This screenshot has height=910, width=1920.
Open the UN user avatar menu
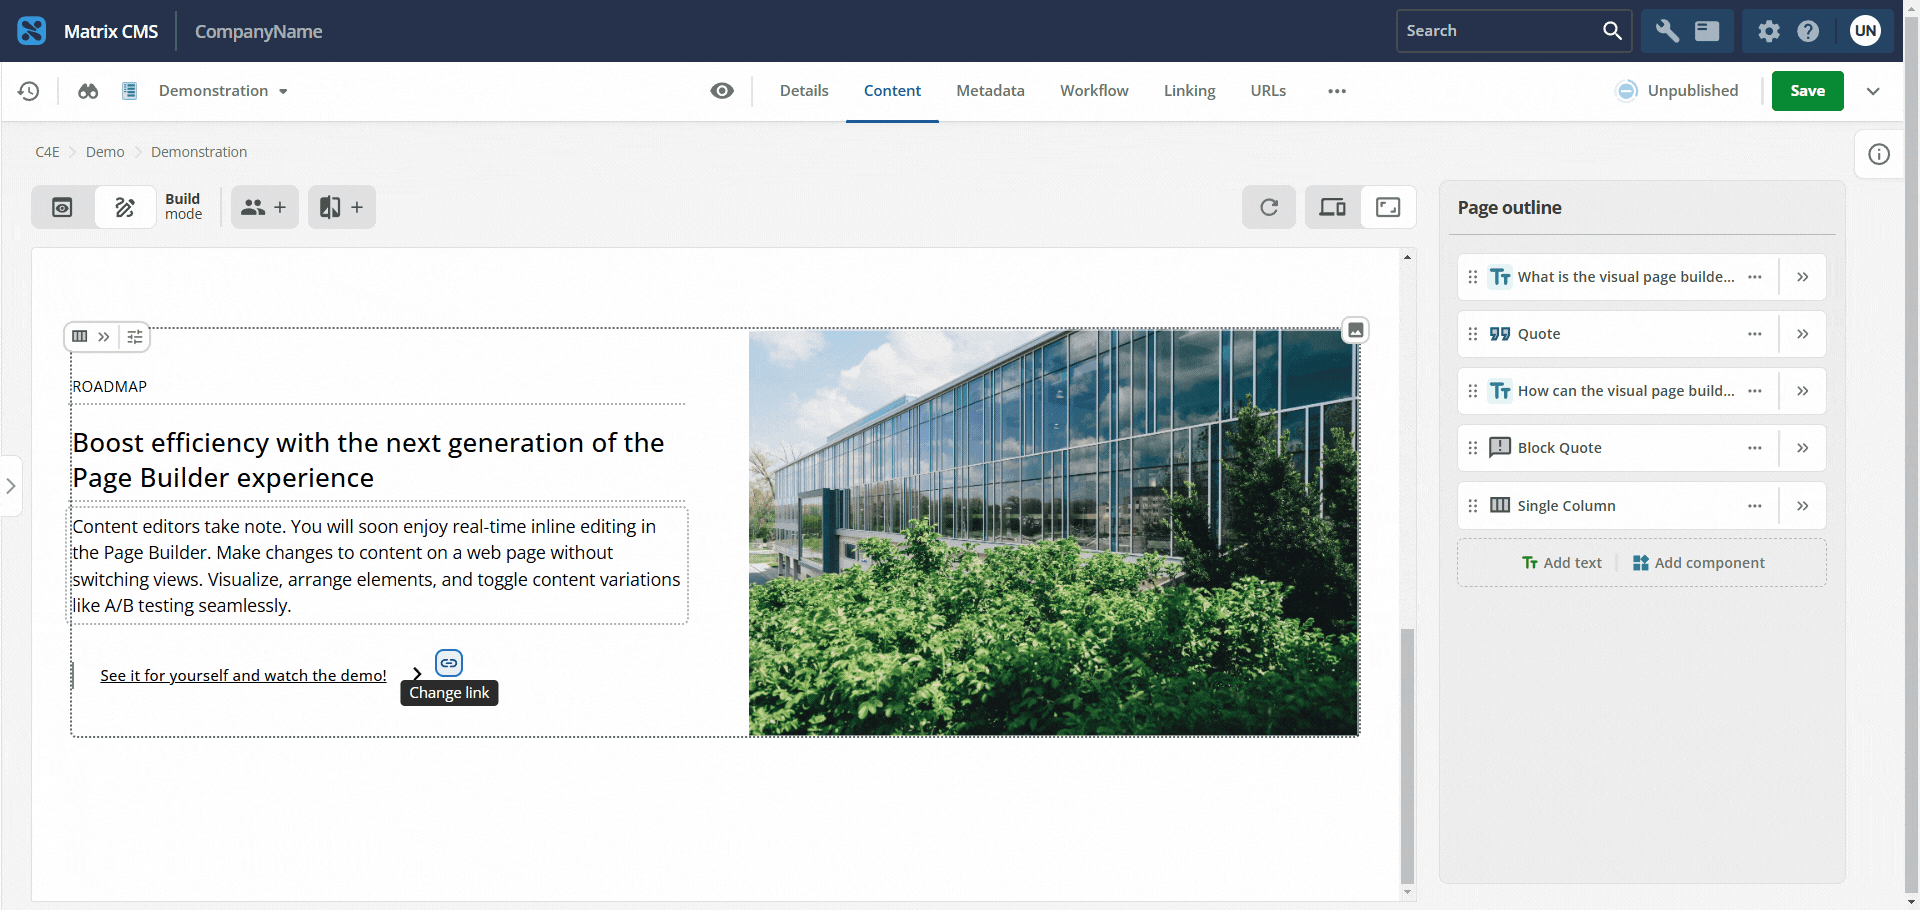pos(1865,31)
